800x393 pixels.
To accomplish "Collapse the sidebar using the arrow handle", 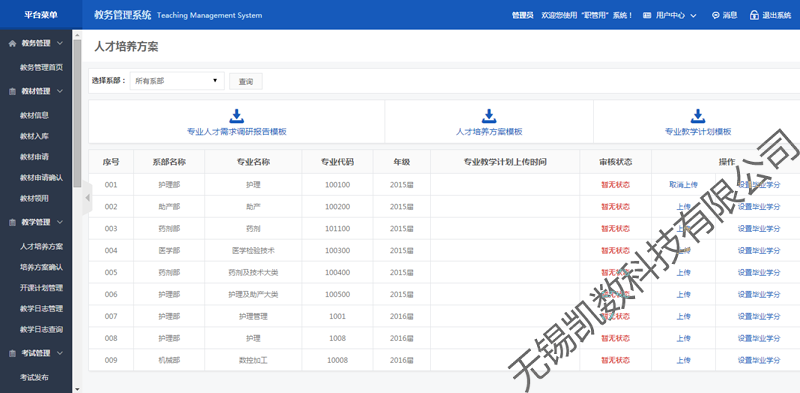I will (87, 198).
